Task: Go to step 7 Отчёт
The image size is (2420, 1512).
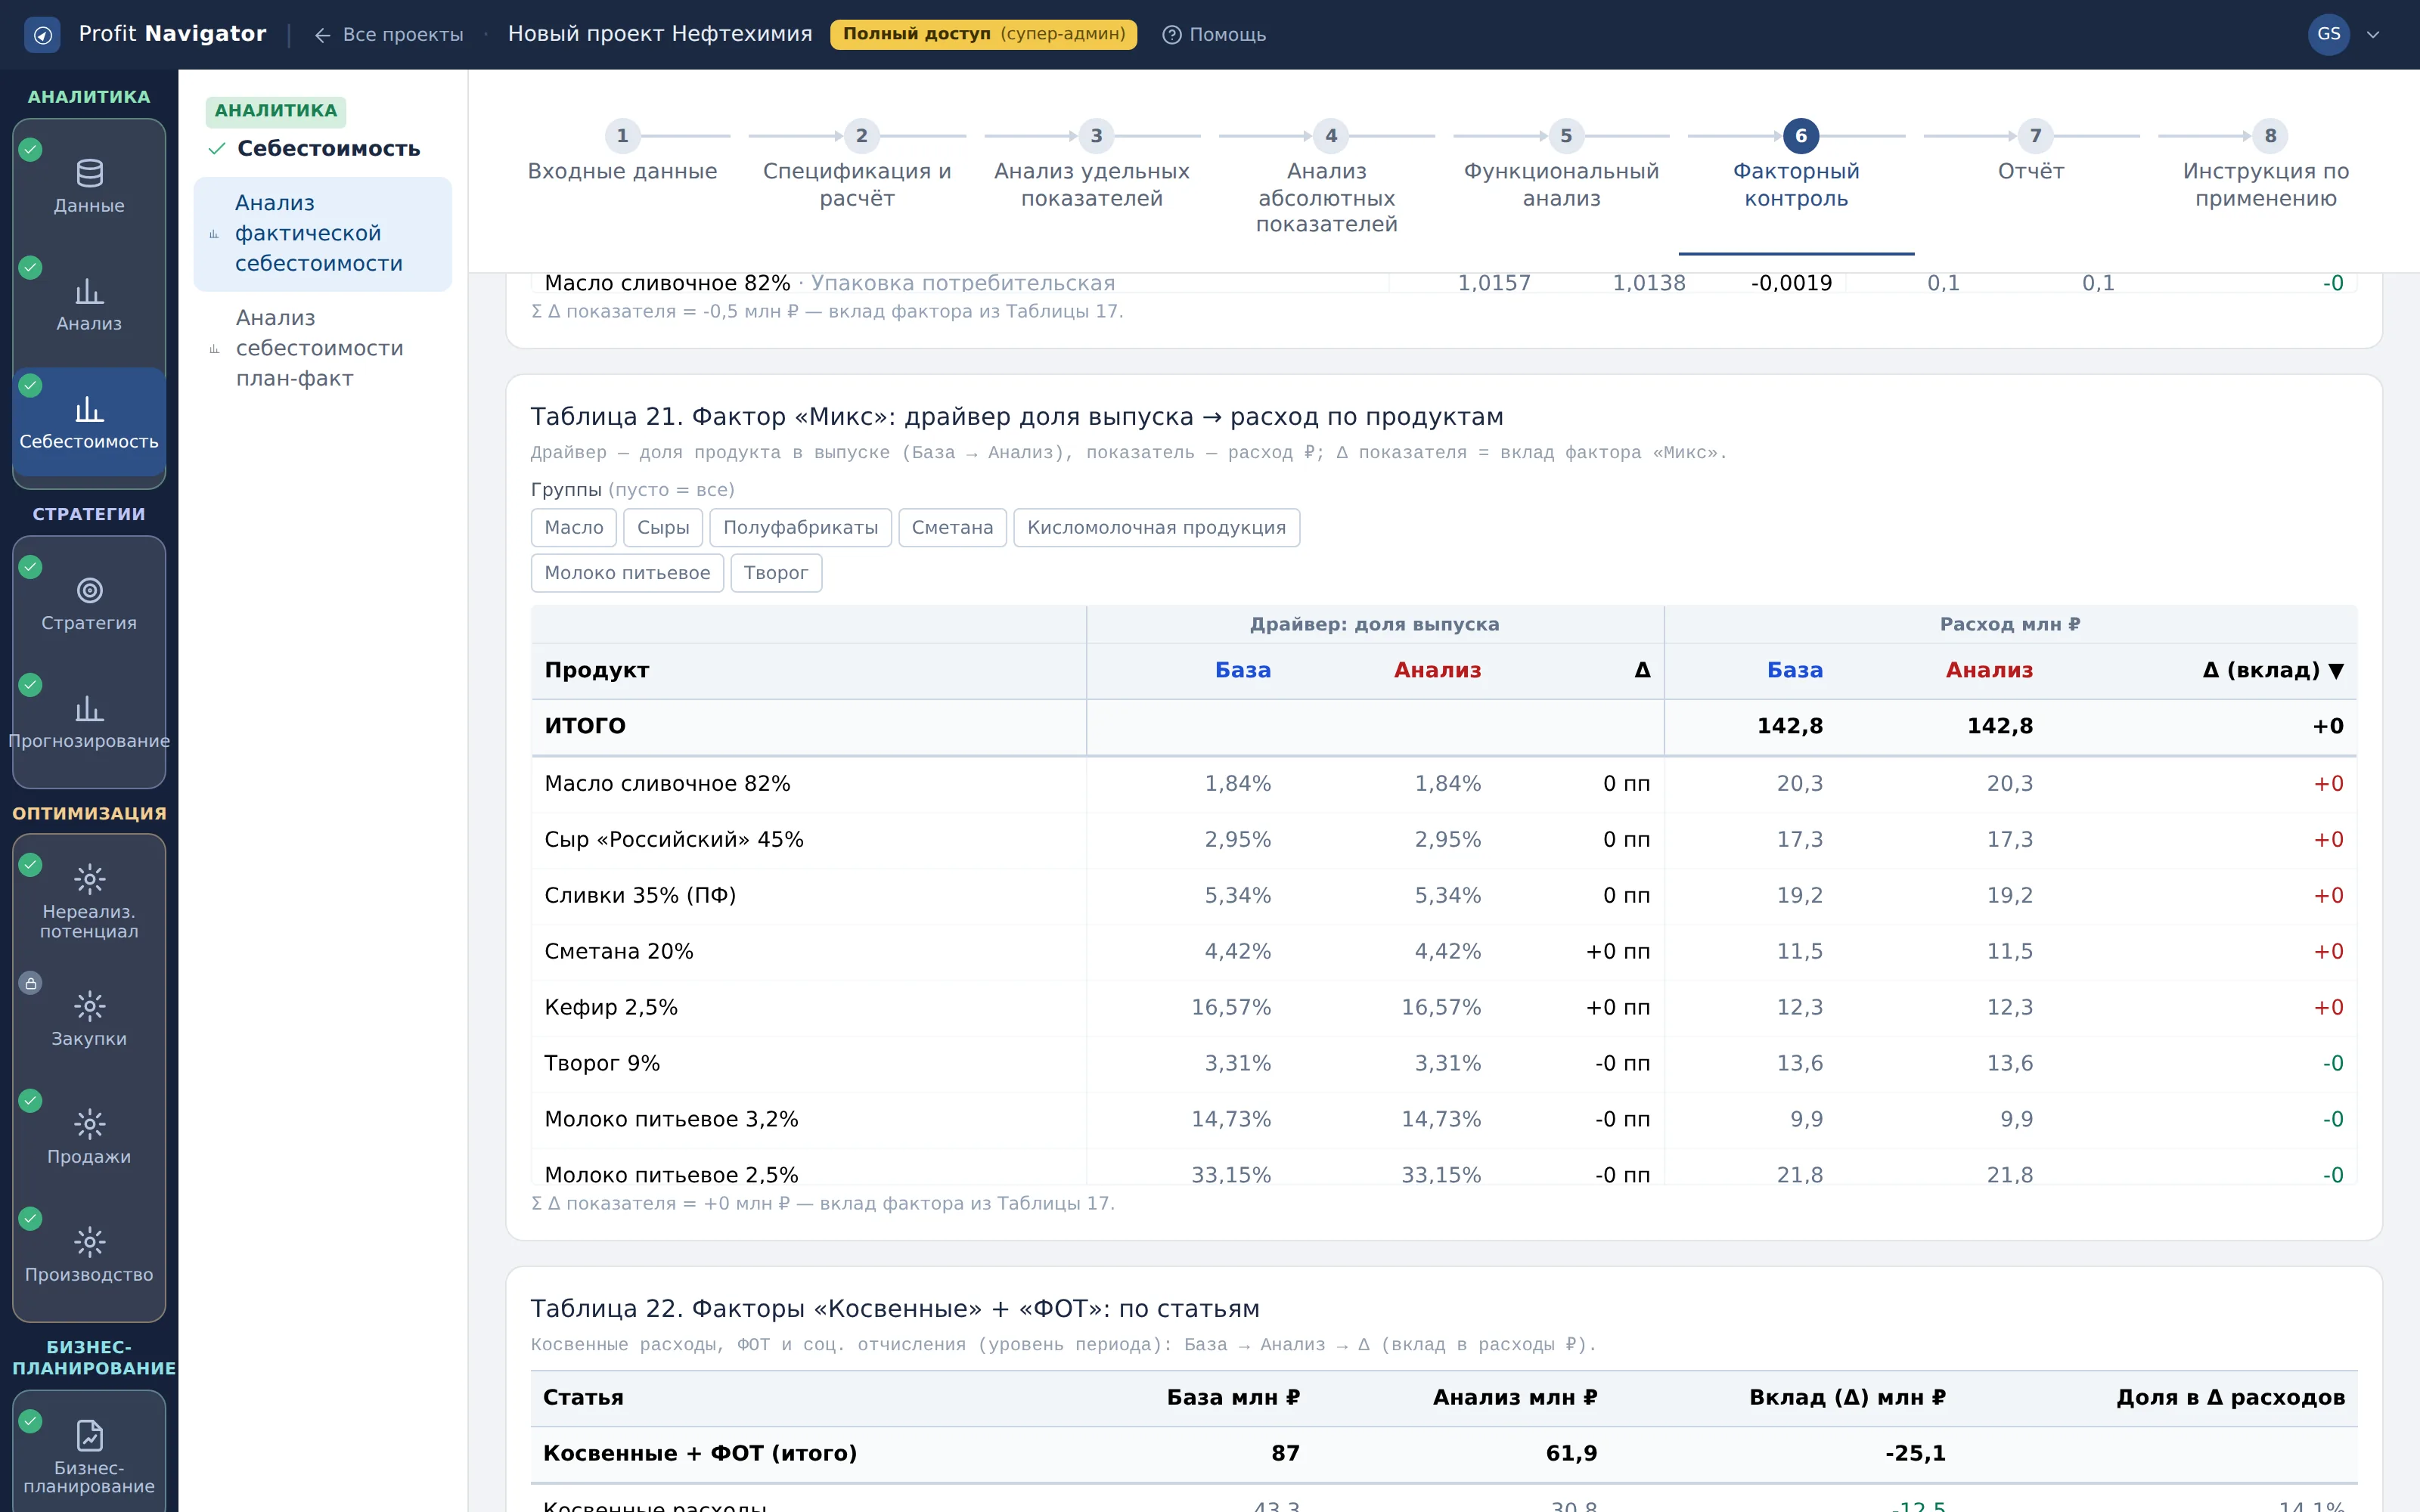Action: (x=2031, y=153)
